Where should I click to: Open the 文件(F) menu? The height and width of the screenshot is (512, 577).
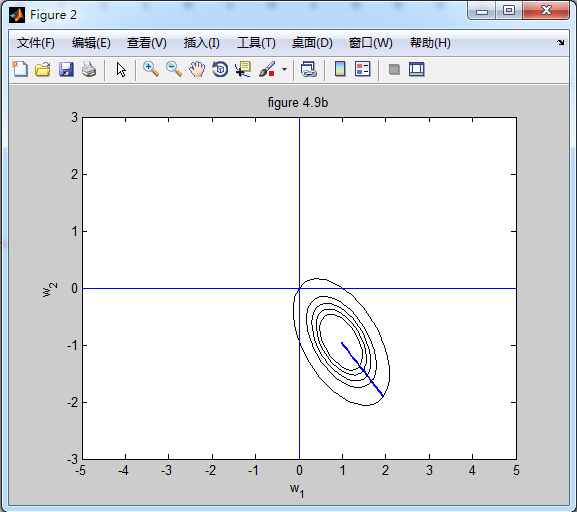36,43
